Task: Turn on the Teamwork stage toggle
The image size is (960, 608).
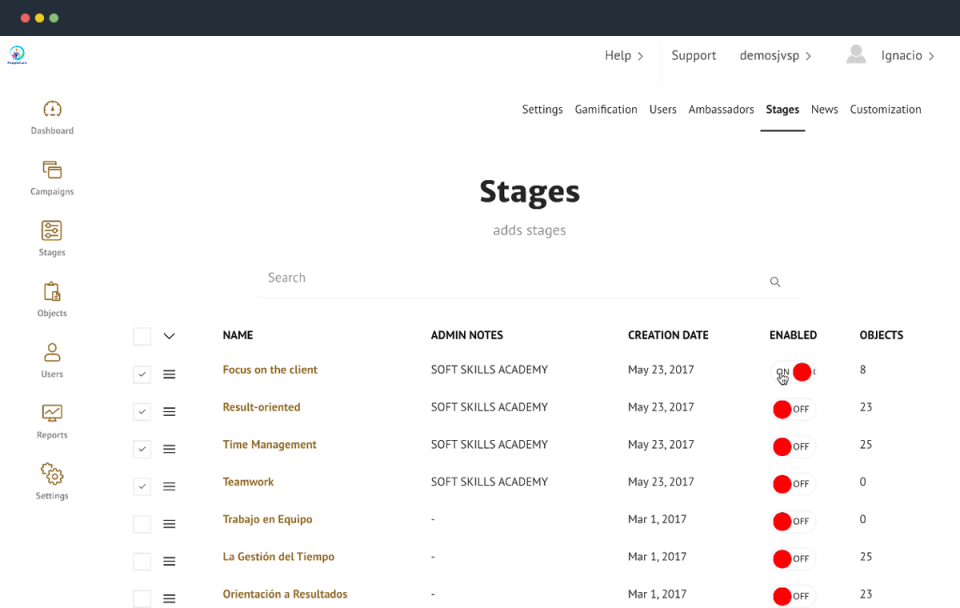Action: (793, 483)
